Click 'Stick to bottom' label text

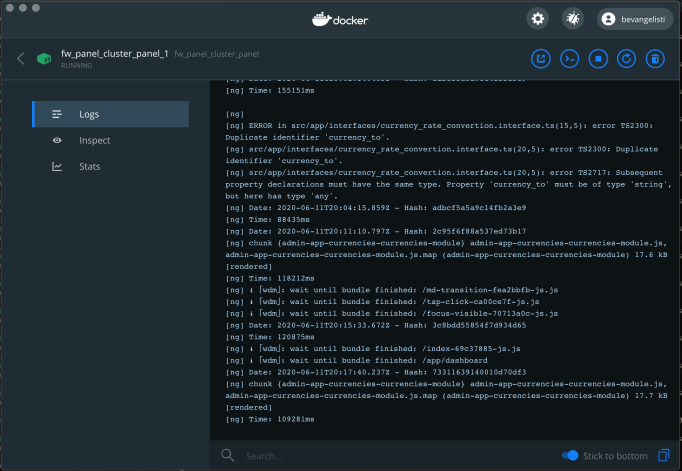[615, 456]
